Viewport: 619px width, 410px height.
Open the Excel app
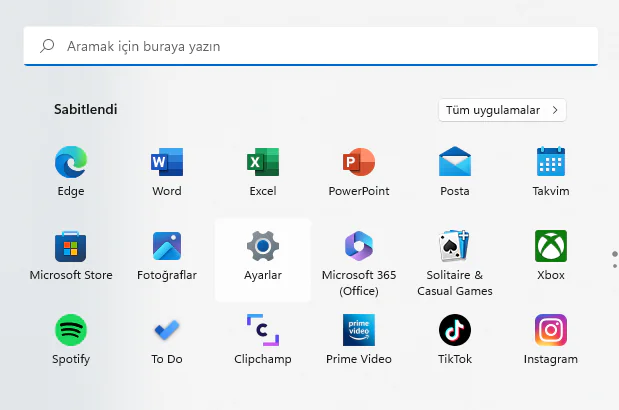click(263, 171)
